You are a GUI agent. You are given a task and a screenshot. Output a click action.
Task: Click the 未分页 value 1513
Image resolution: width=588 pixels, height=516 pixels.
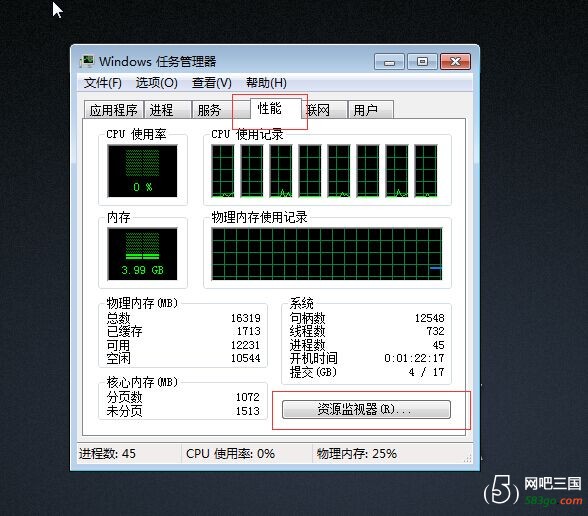pyautogui.click(x=248, y=411)
